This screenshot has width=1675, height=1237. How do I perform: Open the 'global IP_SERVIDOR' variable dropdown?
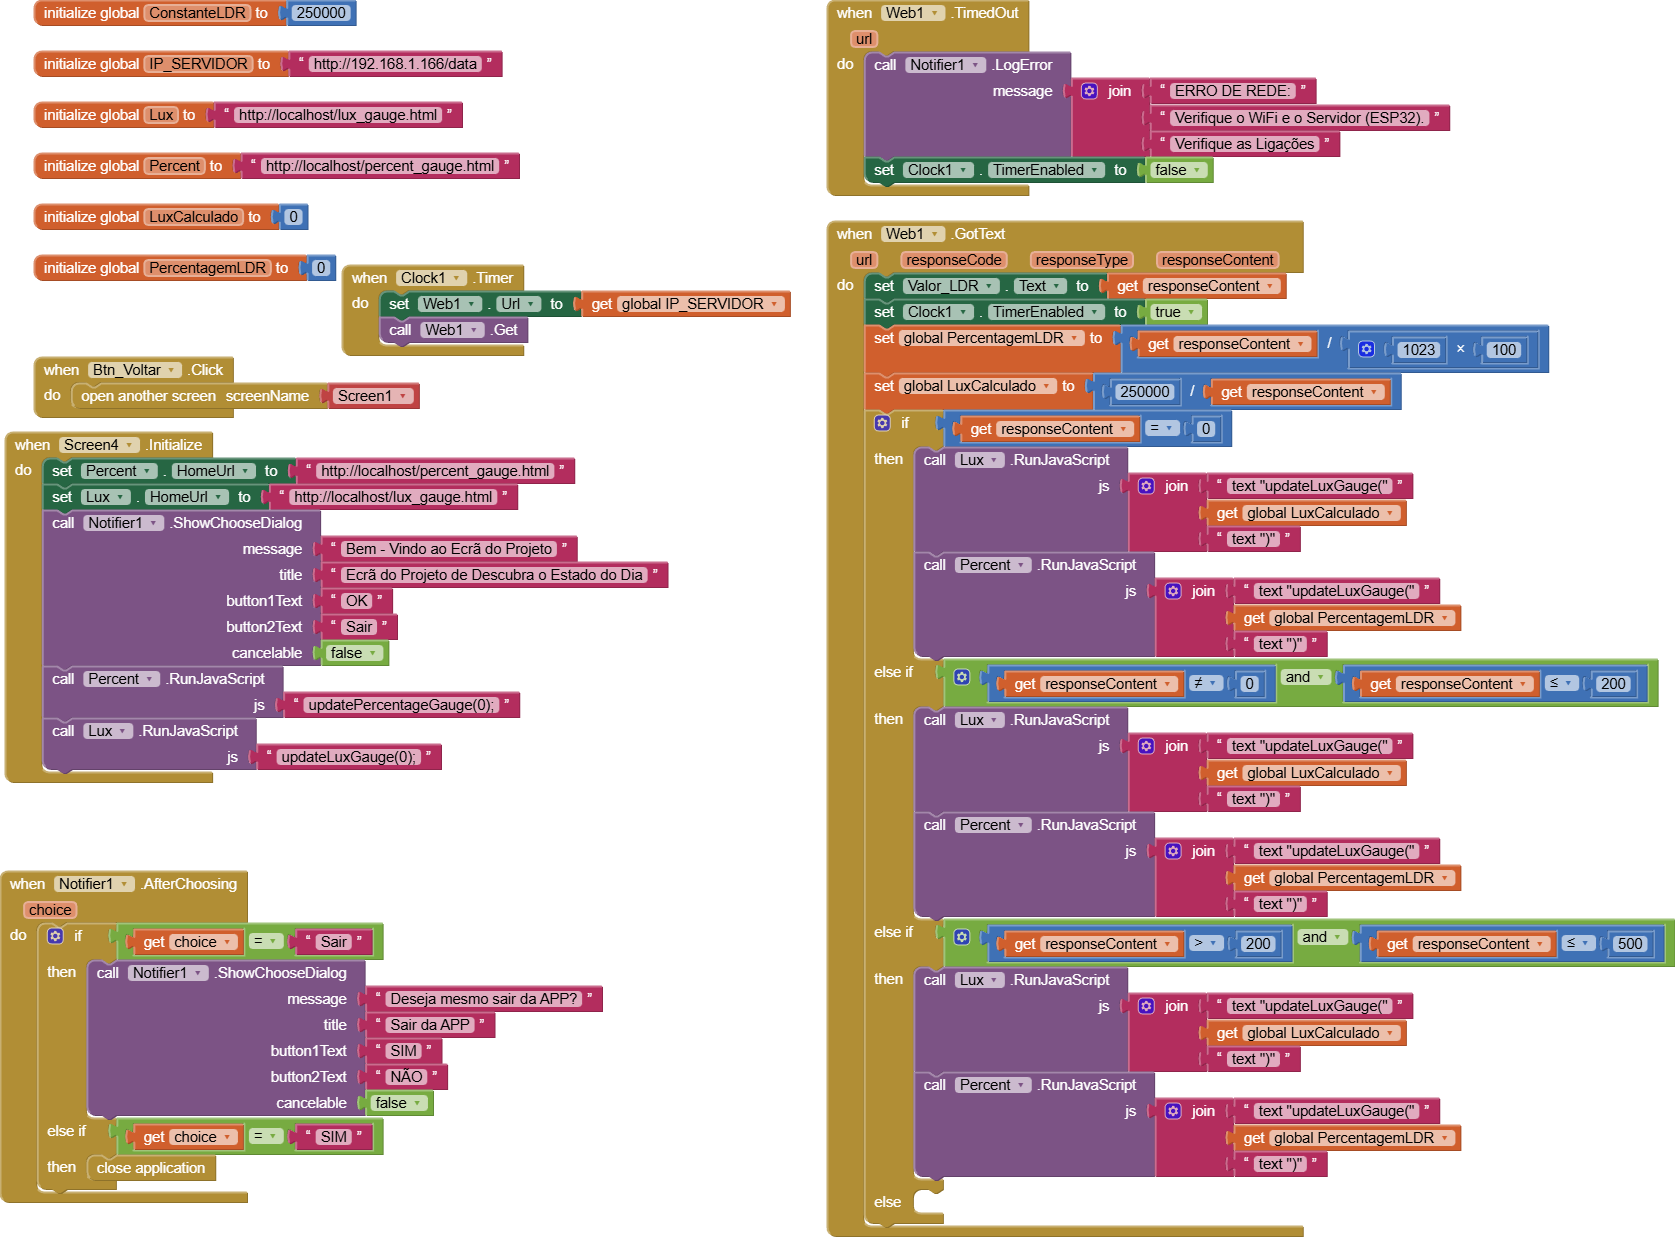700,304
